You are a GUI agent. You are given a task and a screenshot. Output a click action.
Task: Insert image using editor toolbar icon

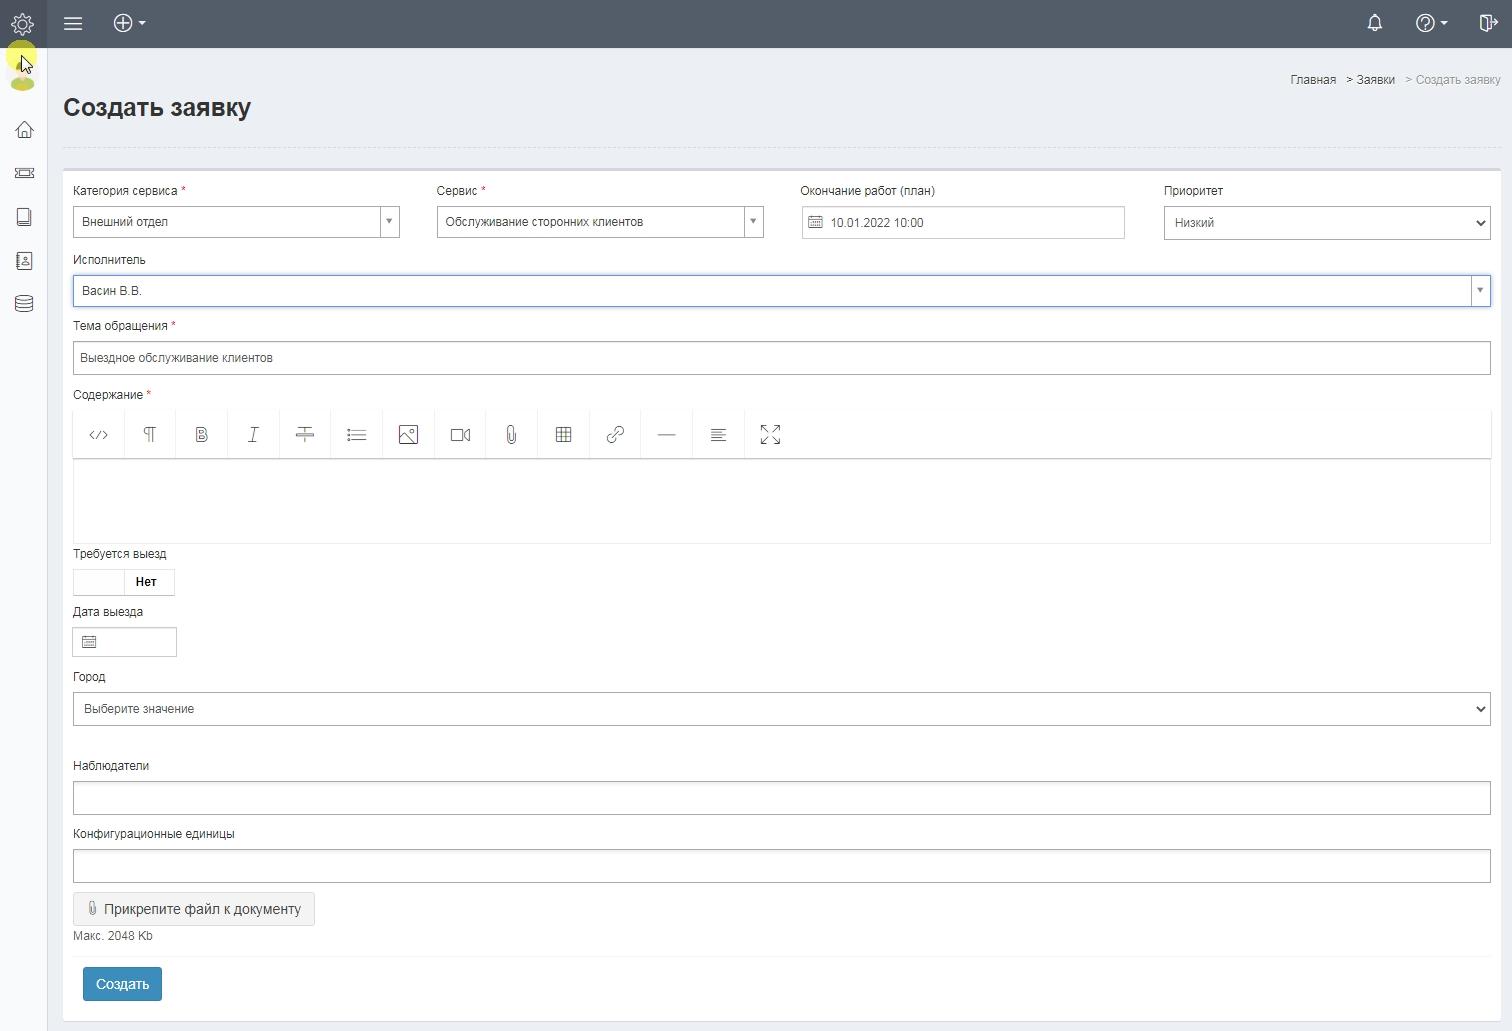pyautogui.click(x=408, y=435)
